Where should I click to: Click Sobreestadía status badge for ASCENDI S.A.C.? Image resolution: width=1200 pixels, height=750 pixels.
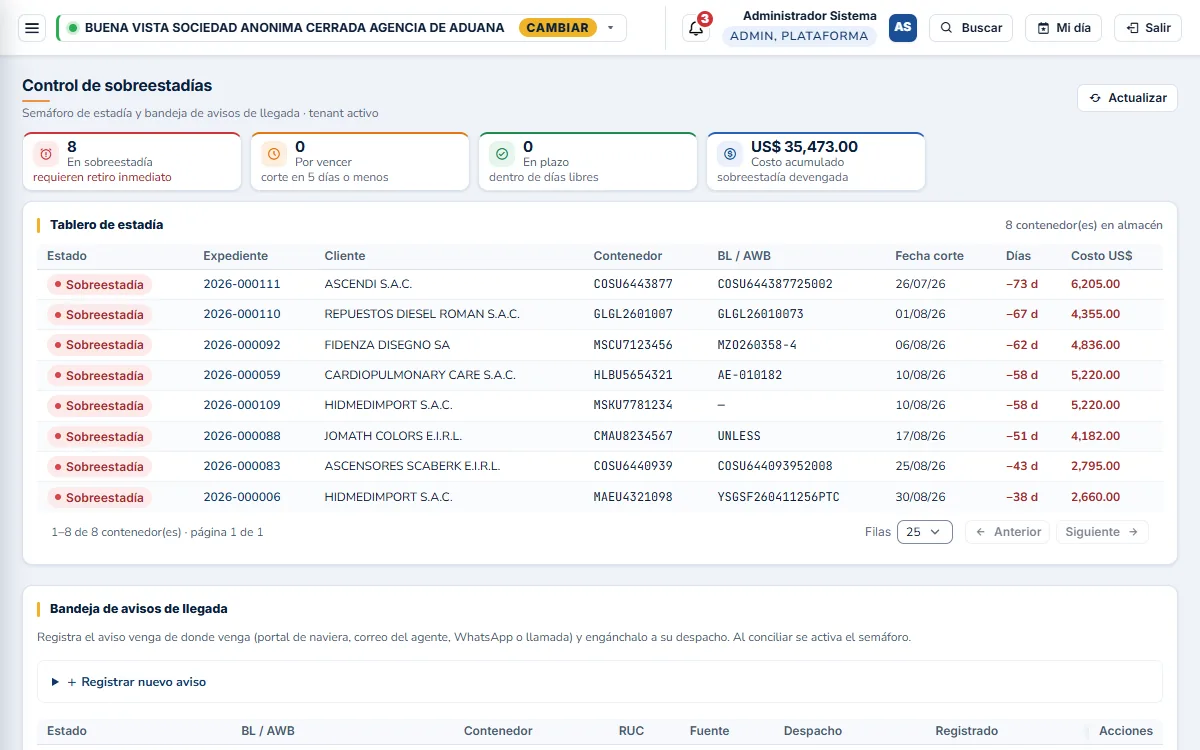[99, 284]
